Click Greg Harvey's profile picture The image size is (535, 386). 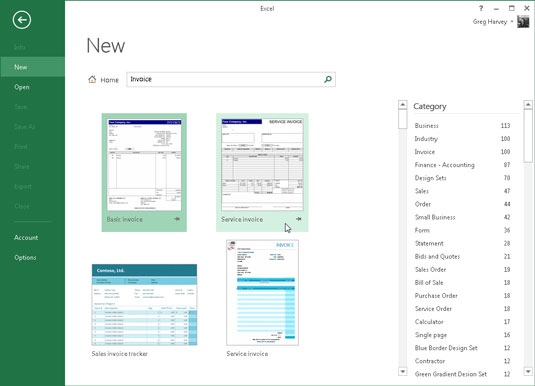pos(523,22)
